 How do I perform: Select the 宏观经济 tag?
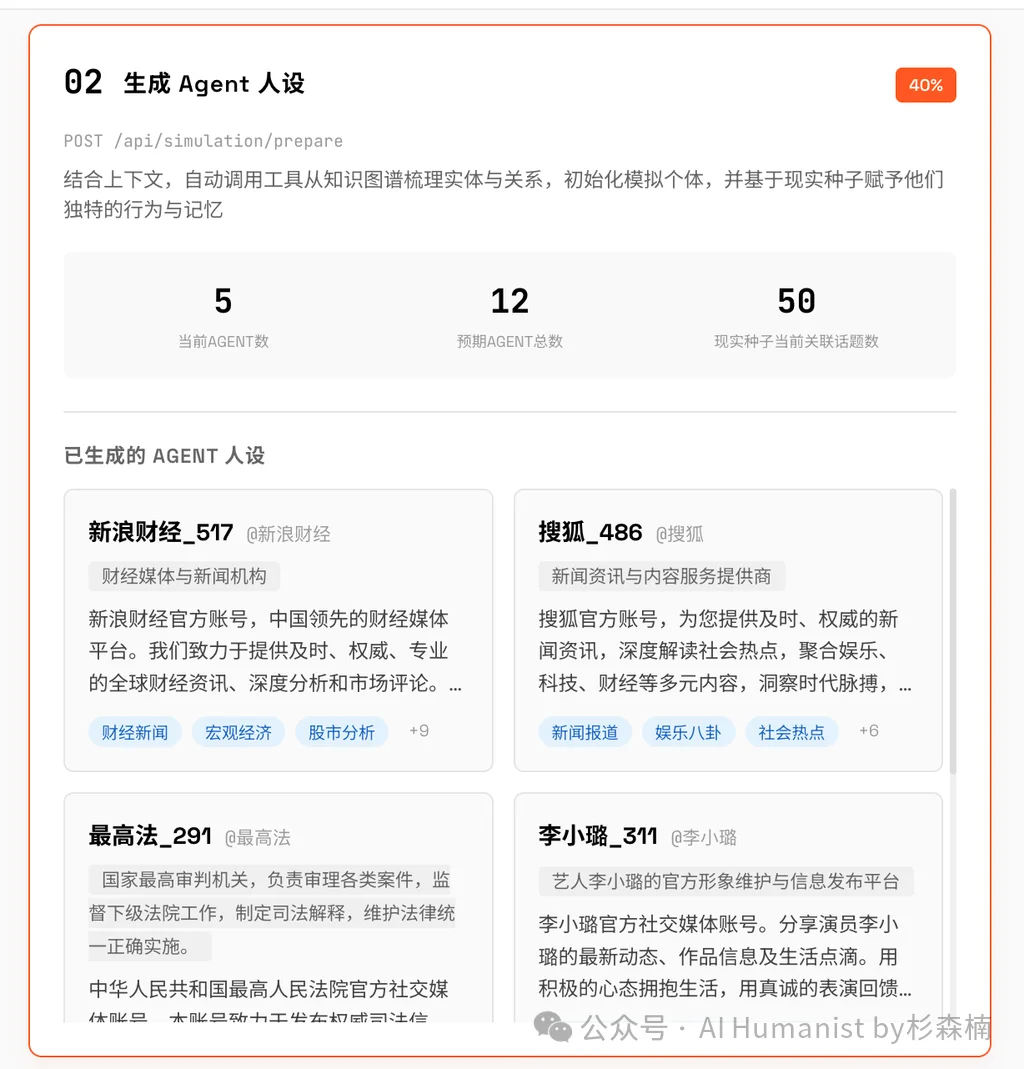238,732
